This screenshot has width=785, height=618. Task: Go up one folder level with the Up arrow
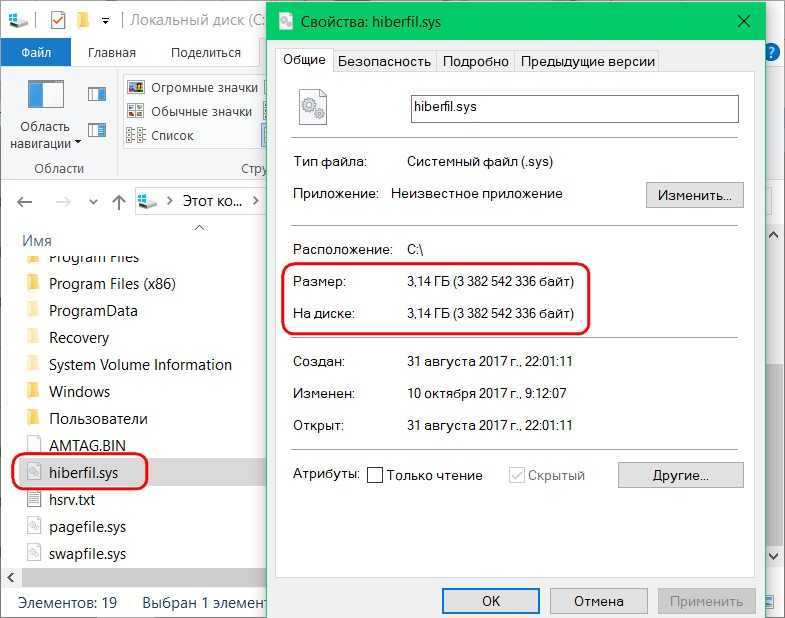(x=119, y=202)
